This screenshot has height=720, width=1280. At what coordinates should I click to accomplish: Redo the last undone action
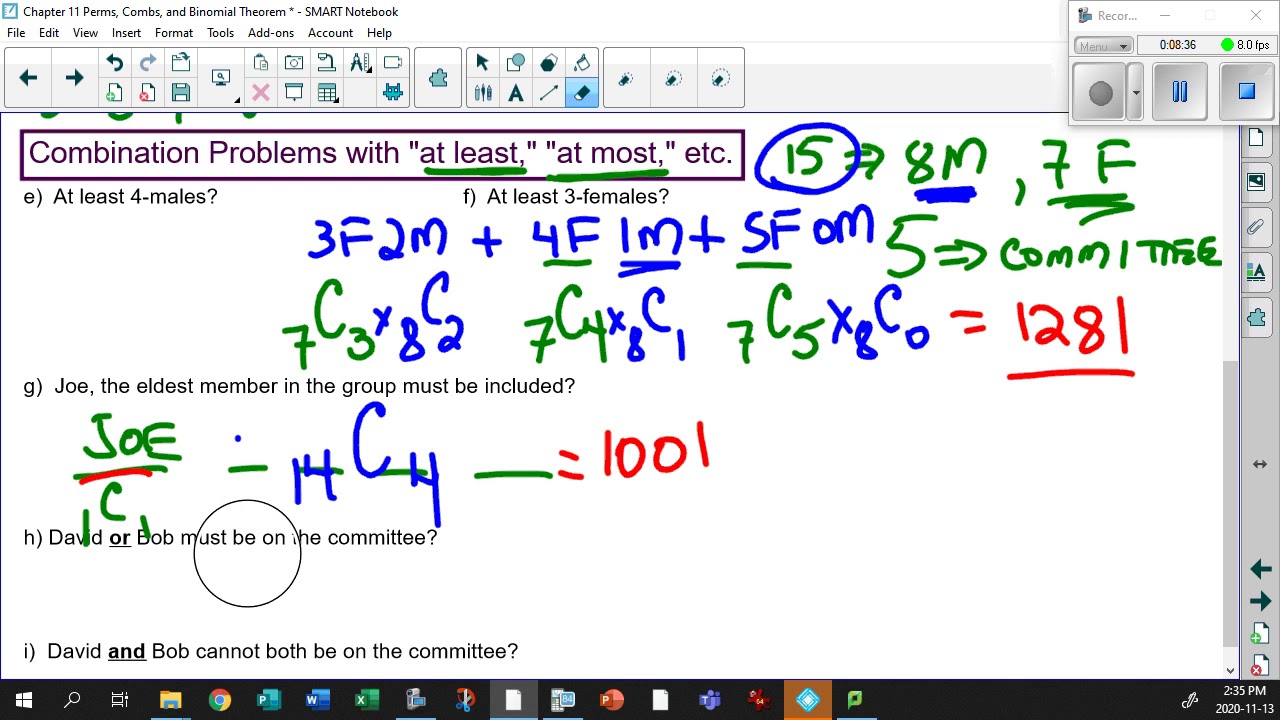147,64
